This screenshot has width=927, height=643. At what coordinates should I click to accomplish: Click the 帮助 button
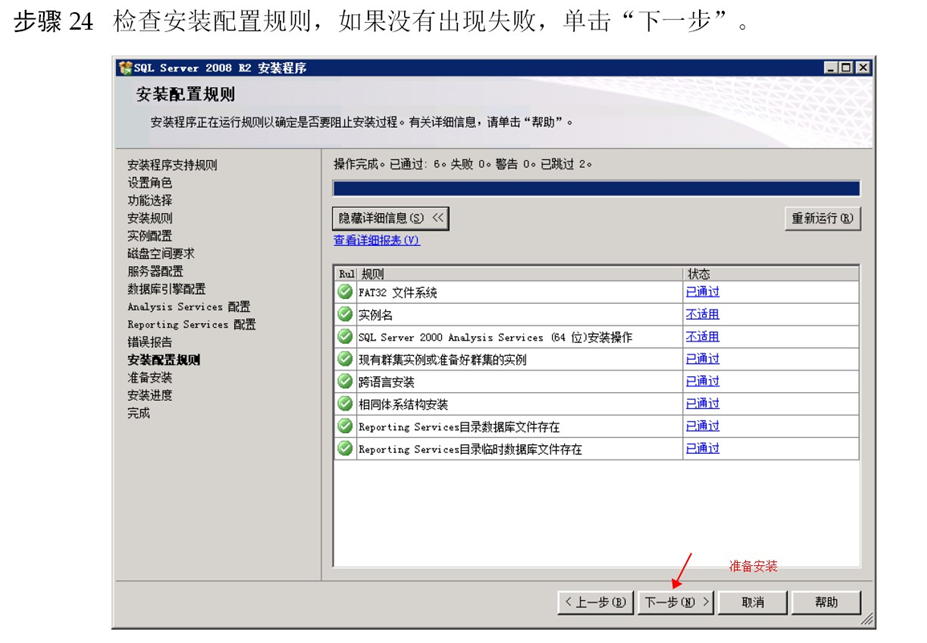click(x=826, y=602)
